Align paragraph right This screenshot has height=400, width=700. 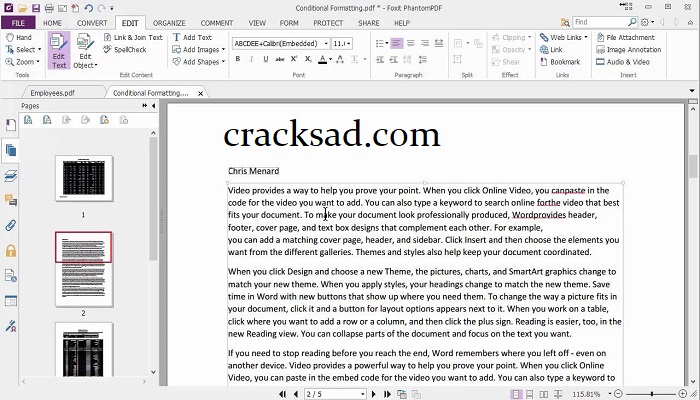(425, 43)
